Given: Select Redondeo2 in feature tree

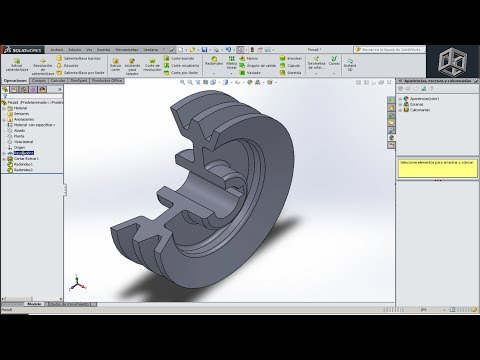Looking at the screenshot, I should [20, 170].
